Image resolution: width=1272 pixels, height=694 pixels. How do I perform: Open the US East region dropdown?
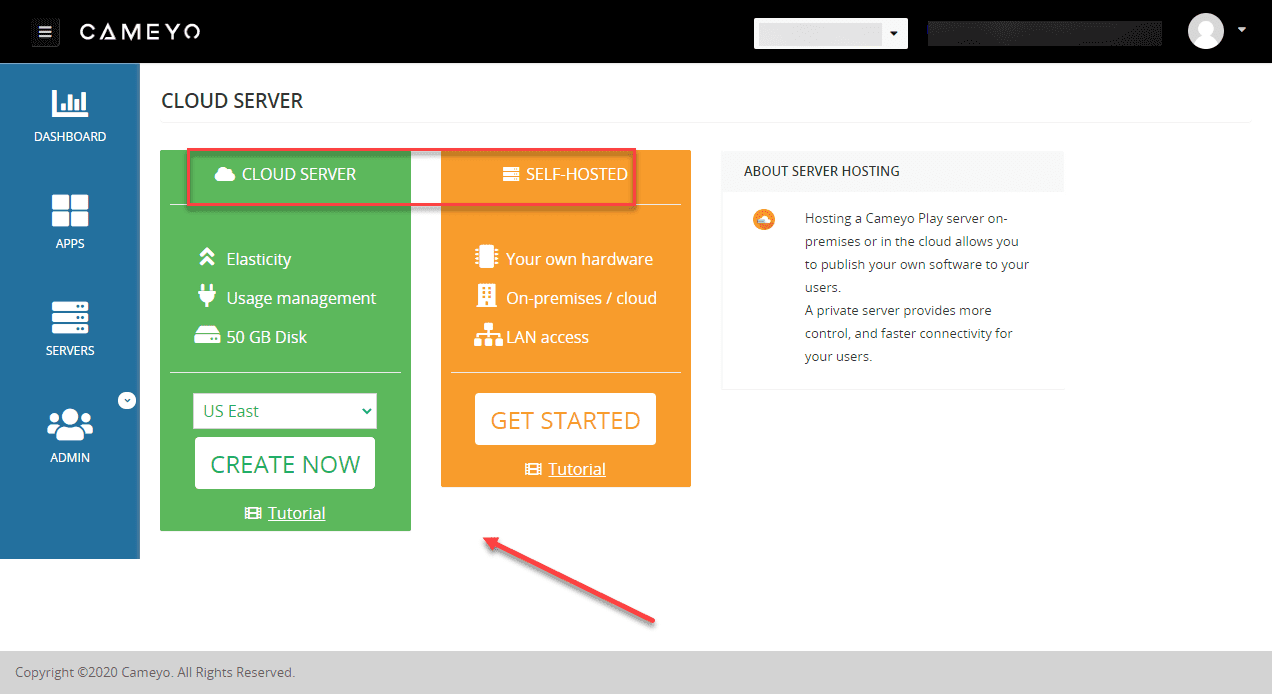tap(284, 411)
